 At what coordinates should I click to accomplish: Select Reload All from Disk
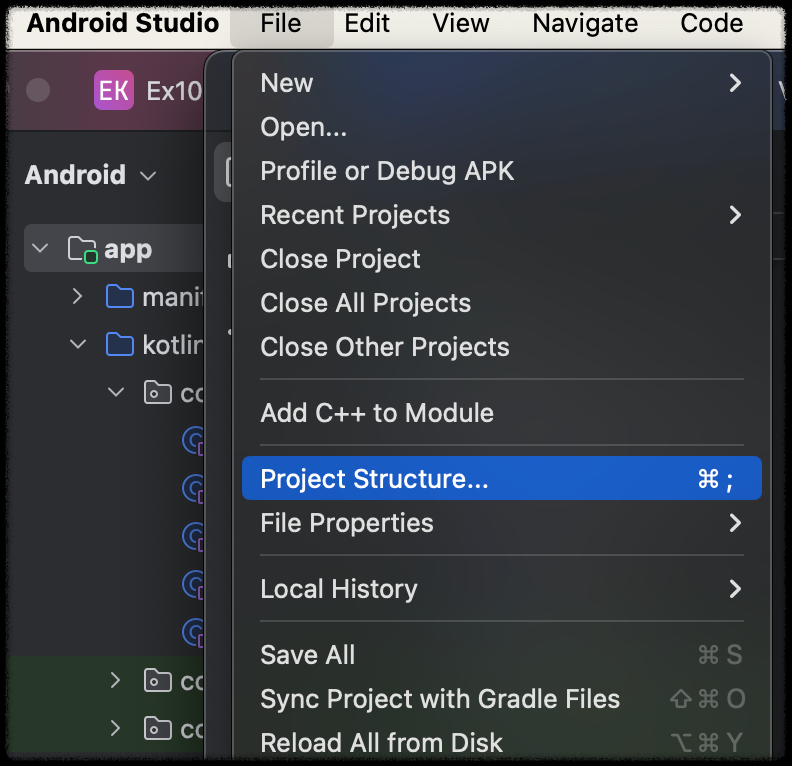click(502, 742)
